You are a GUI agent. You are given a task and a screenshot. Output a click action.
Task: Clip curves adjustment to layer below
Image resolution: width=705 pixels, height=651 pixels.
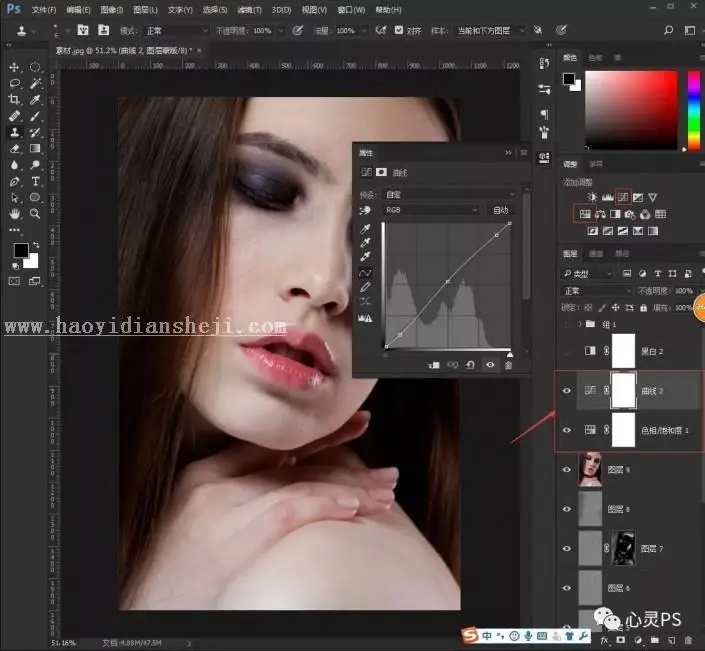434,365
